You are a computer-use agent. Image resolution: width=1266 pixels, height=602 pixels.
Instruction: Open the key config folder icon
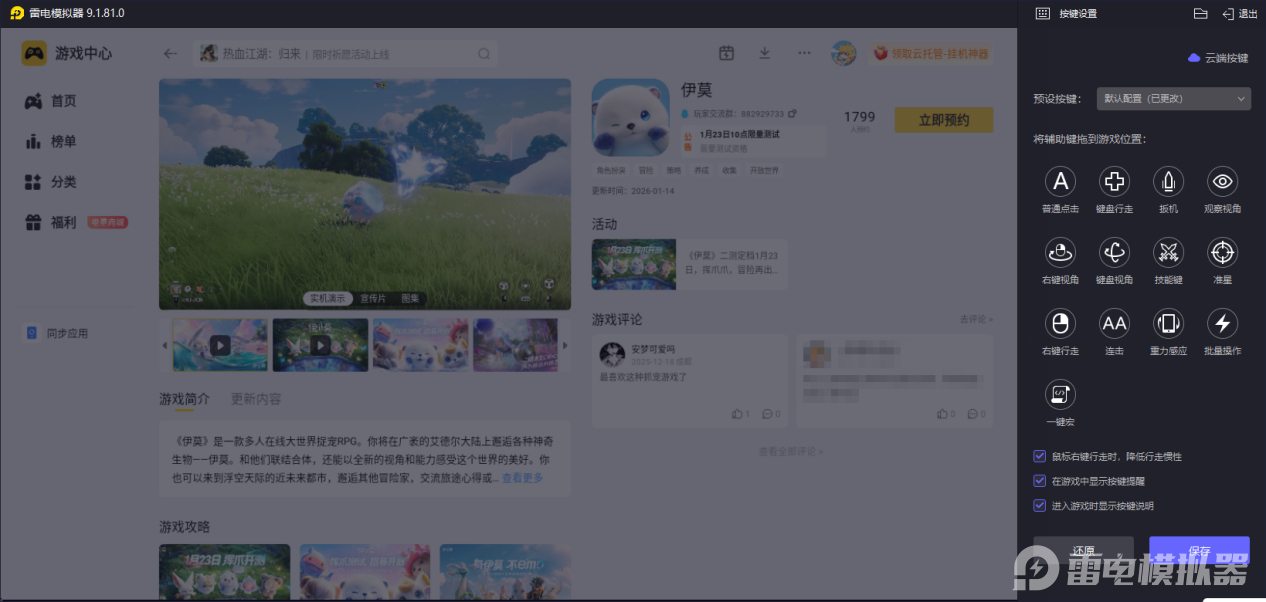pos(1201,13)
